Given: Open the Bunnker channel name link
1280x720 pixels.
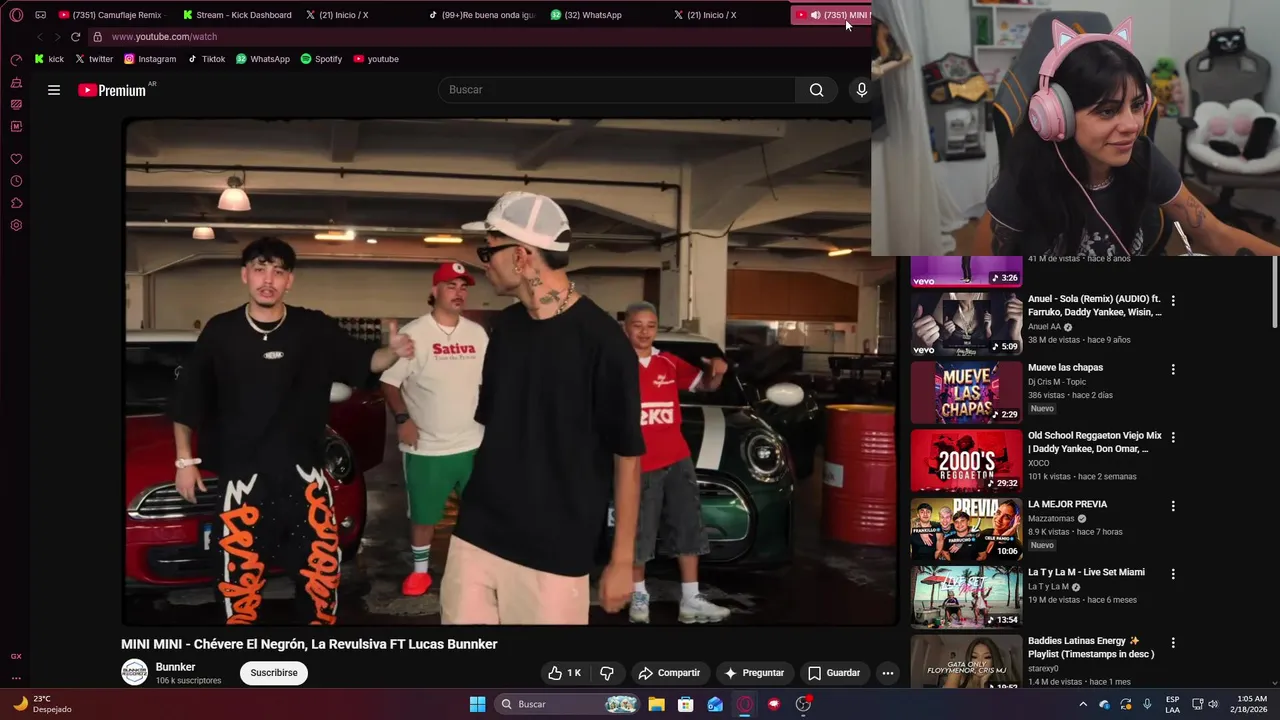Looking at the screenshot, I should pyautogui.click(x=175, y=667).
